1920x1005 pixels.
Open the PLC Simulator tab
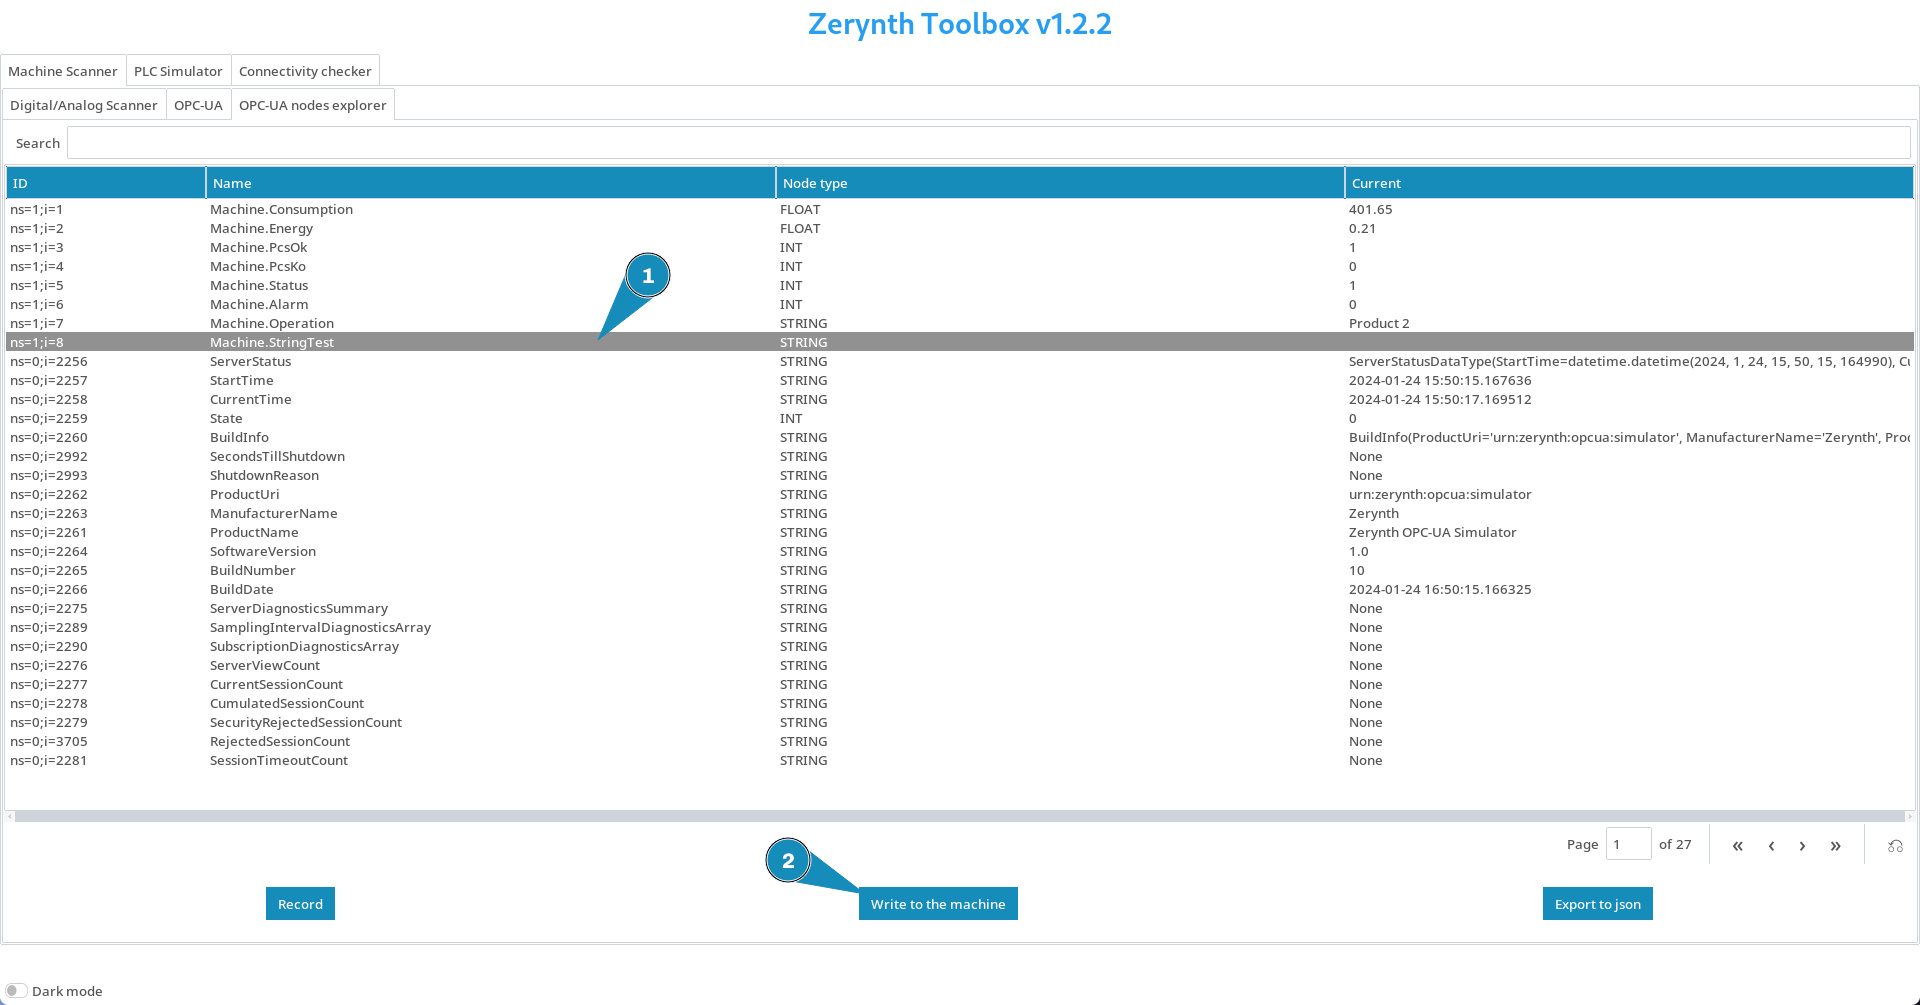(x=178, y=71)
